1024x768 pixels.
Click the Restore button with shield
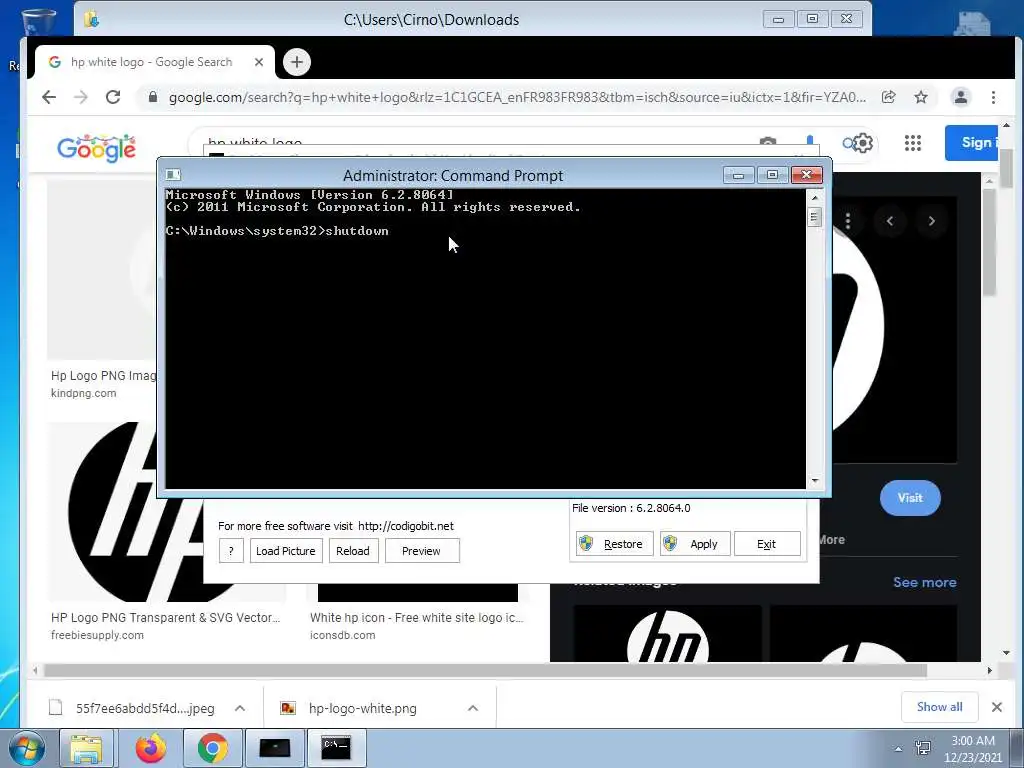pos(614,543)
